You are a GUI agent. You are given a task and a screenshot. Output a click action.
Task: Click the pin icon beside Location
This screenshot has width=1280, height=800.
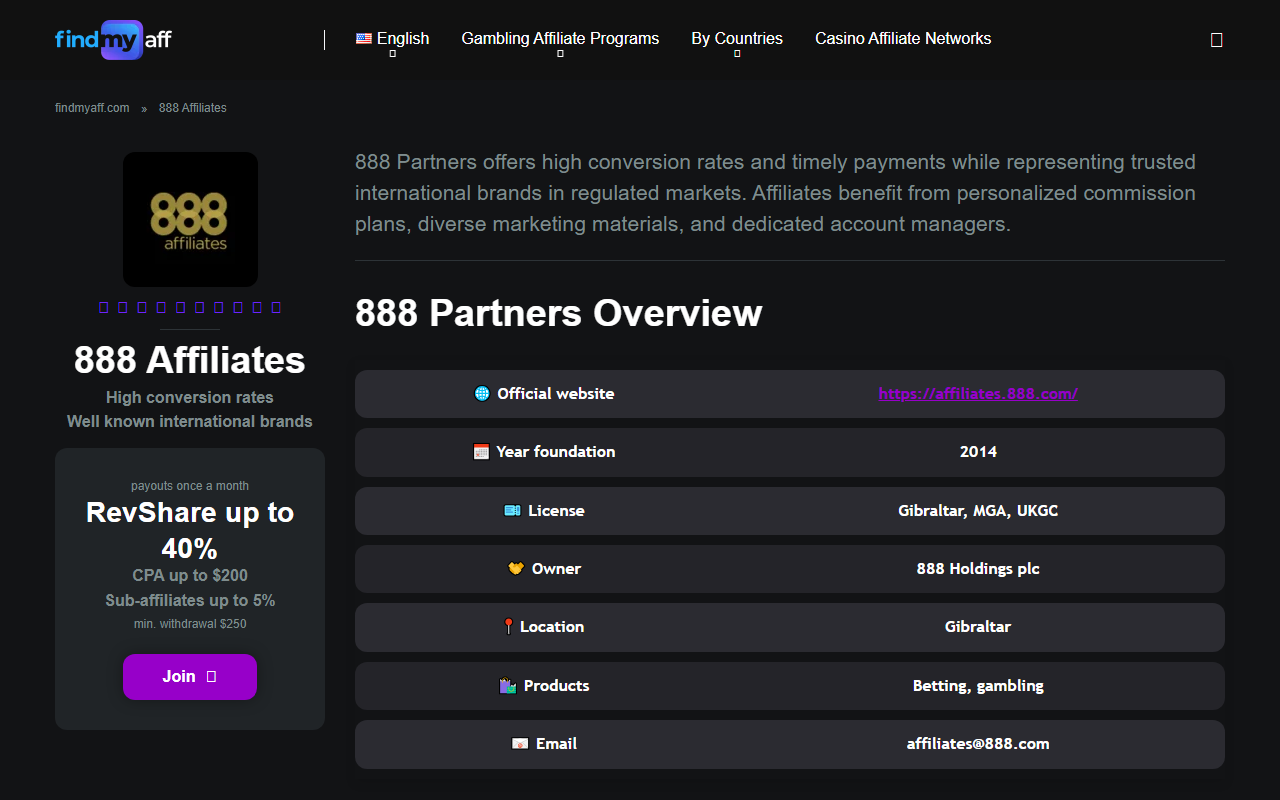coord(508,627)
